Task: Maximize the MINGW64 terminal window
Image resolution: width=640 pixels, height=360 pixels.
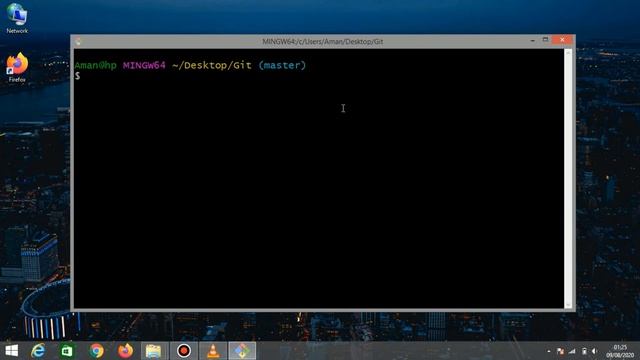Action: click(545, 40)
